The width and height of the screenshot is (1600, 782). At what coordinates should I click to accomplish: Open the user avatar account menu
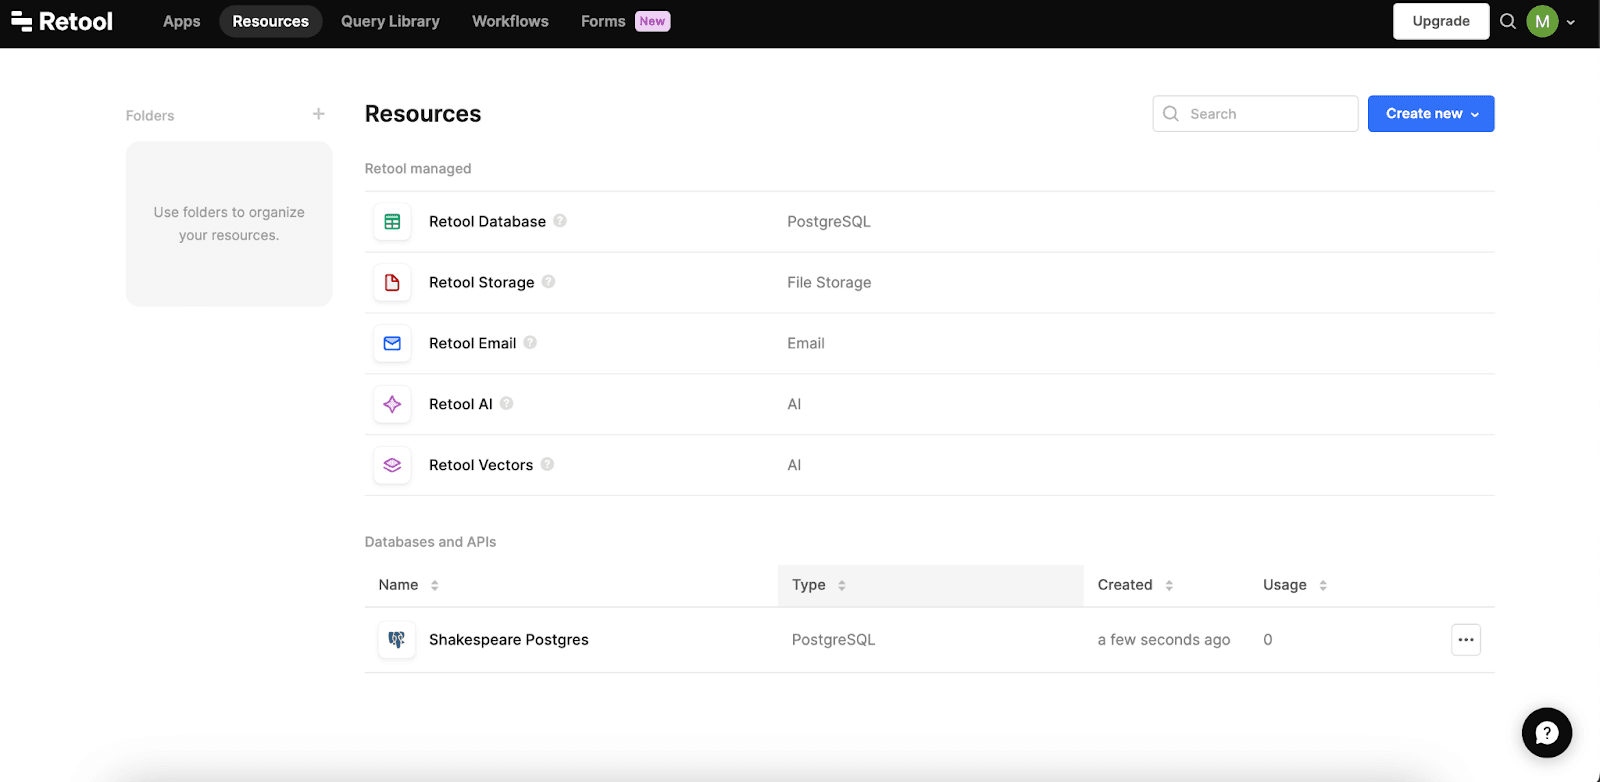coord(1543,21)
